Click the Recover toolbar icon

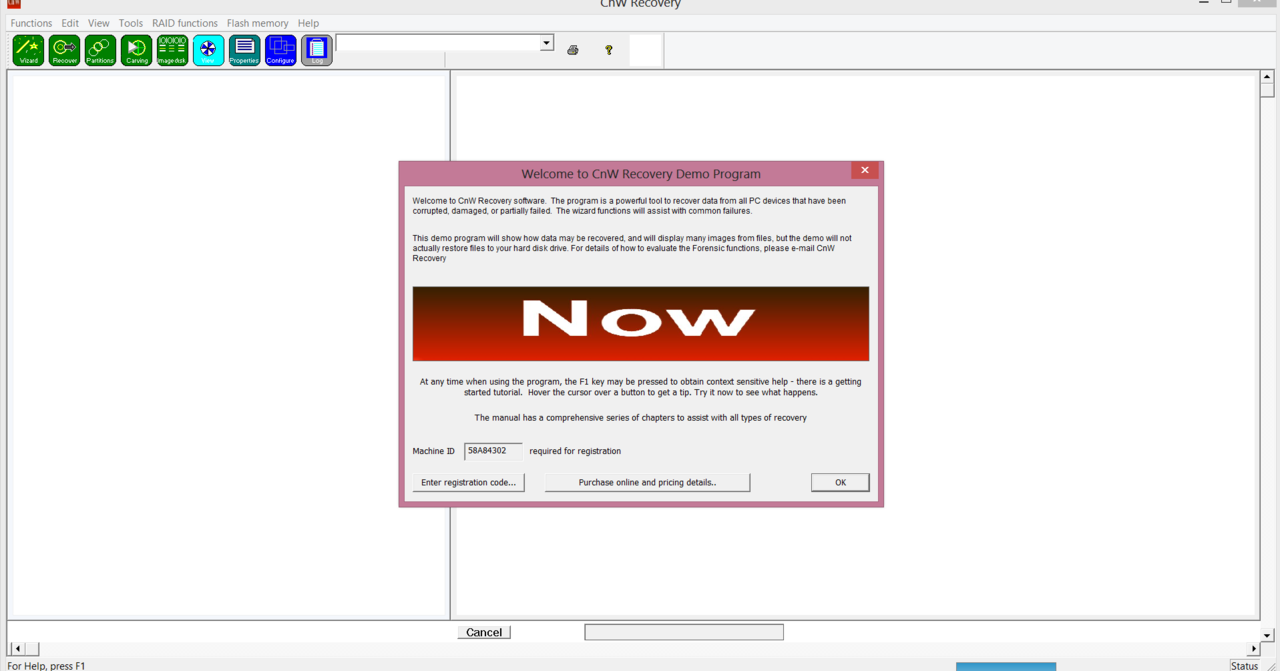[64, 50]
